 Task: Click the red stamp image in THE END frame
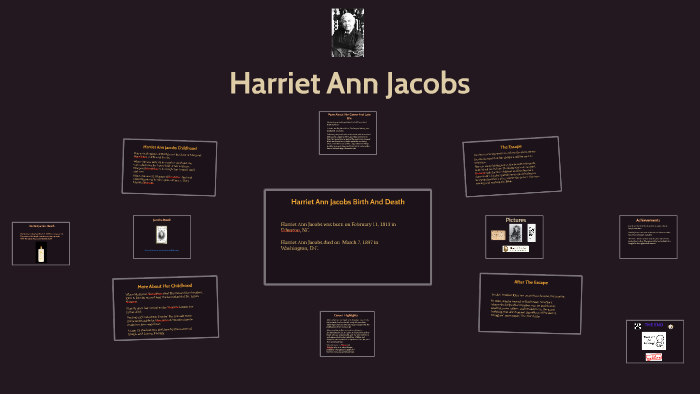(x=654, y=357)
